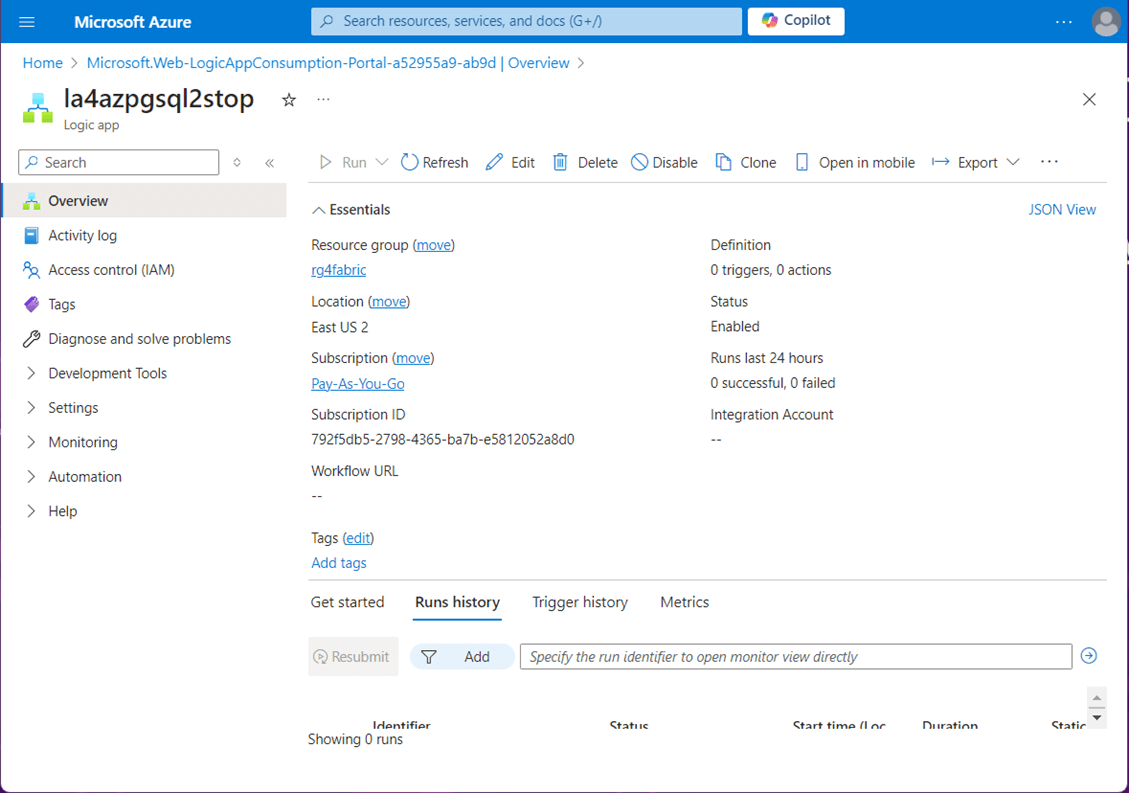This screenshot has width=1129, height=793.
Task: Click move link beside Subscription
Action: tap(413, 358)
